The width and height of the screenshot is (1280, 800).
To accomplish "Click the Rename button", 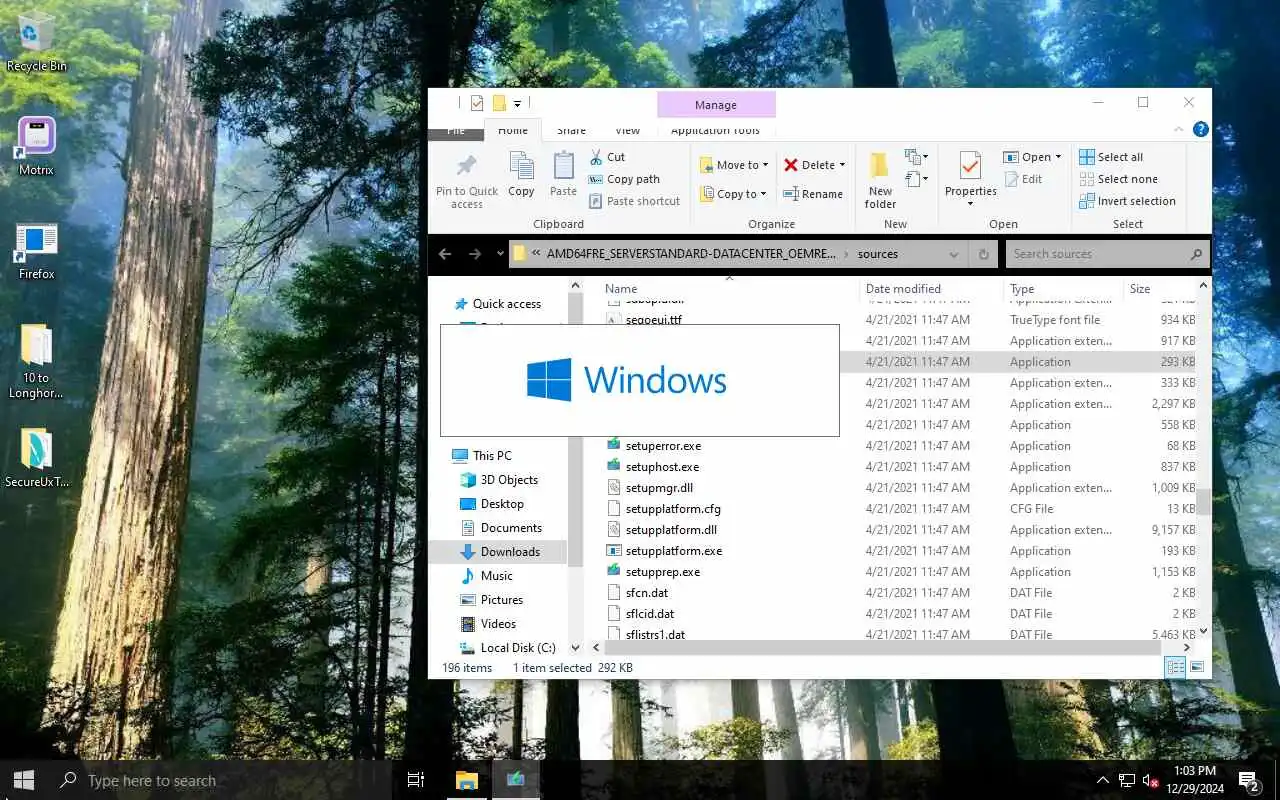I will (x=813, y=194).
